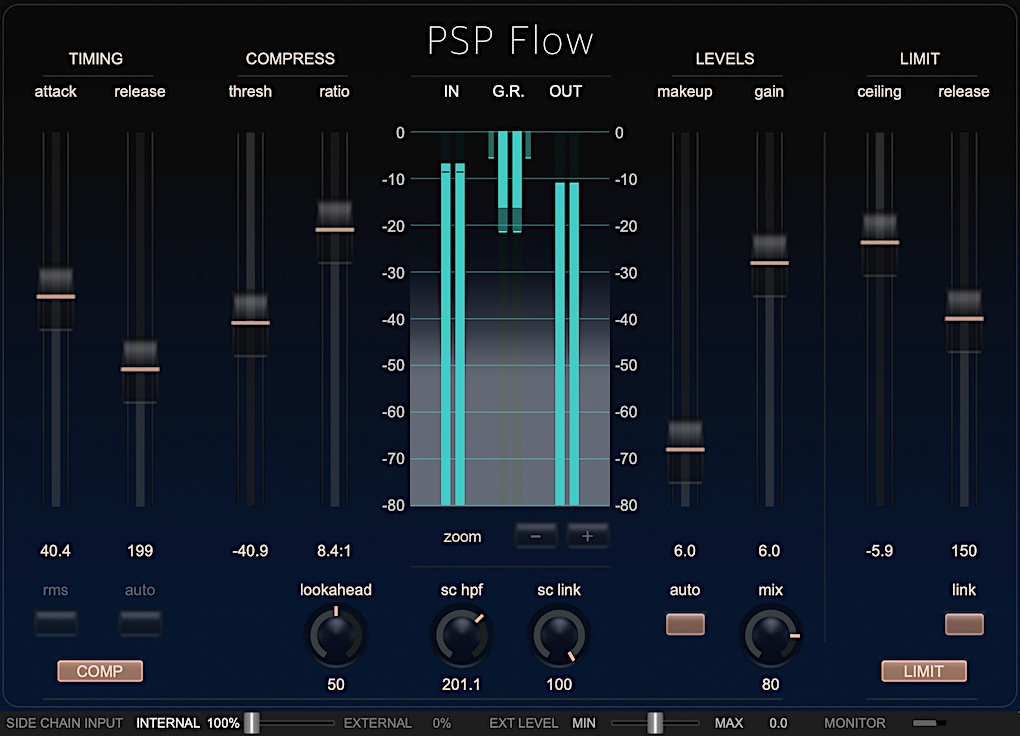The height and width of the screenshot is (736, 1020).
Task: Adjust the sc link knob
Action: (558, 636)
